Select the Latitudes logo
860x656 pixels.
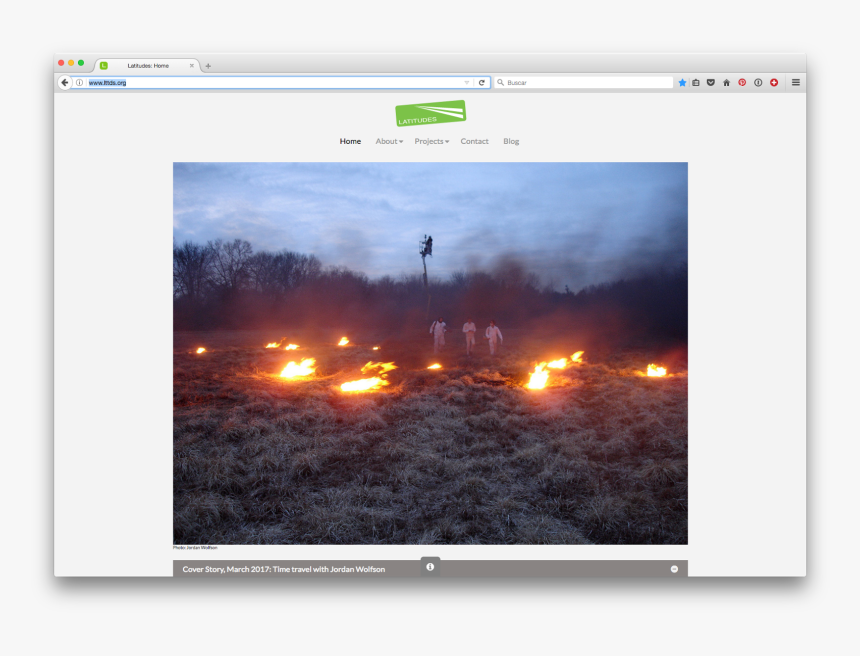point(430,112)
